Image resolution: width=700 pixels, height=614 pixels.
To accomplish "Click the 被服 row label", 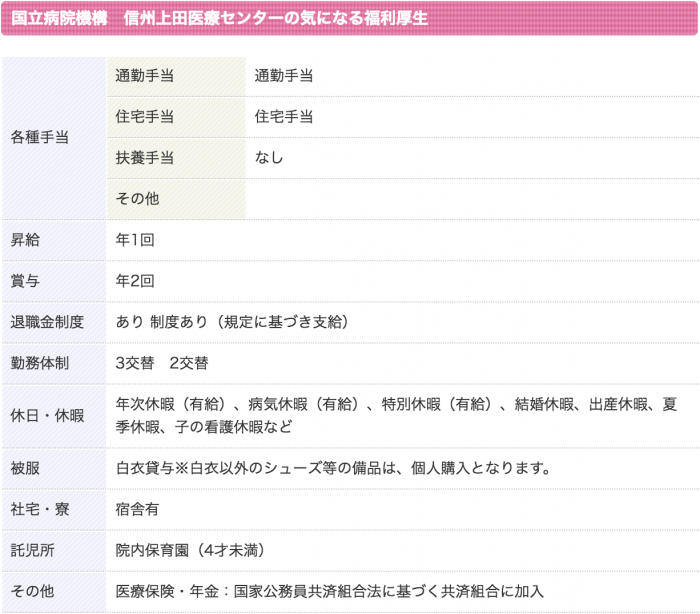I will [25, 468].
